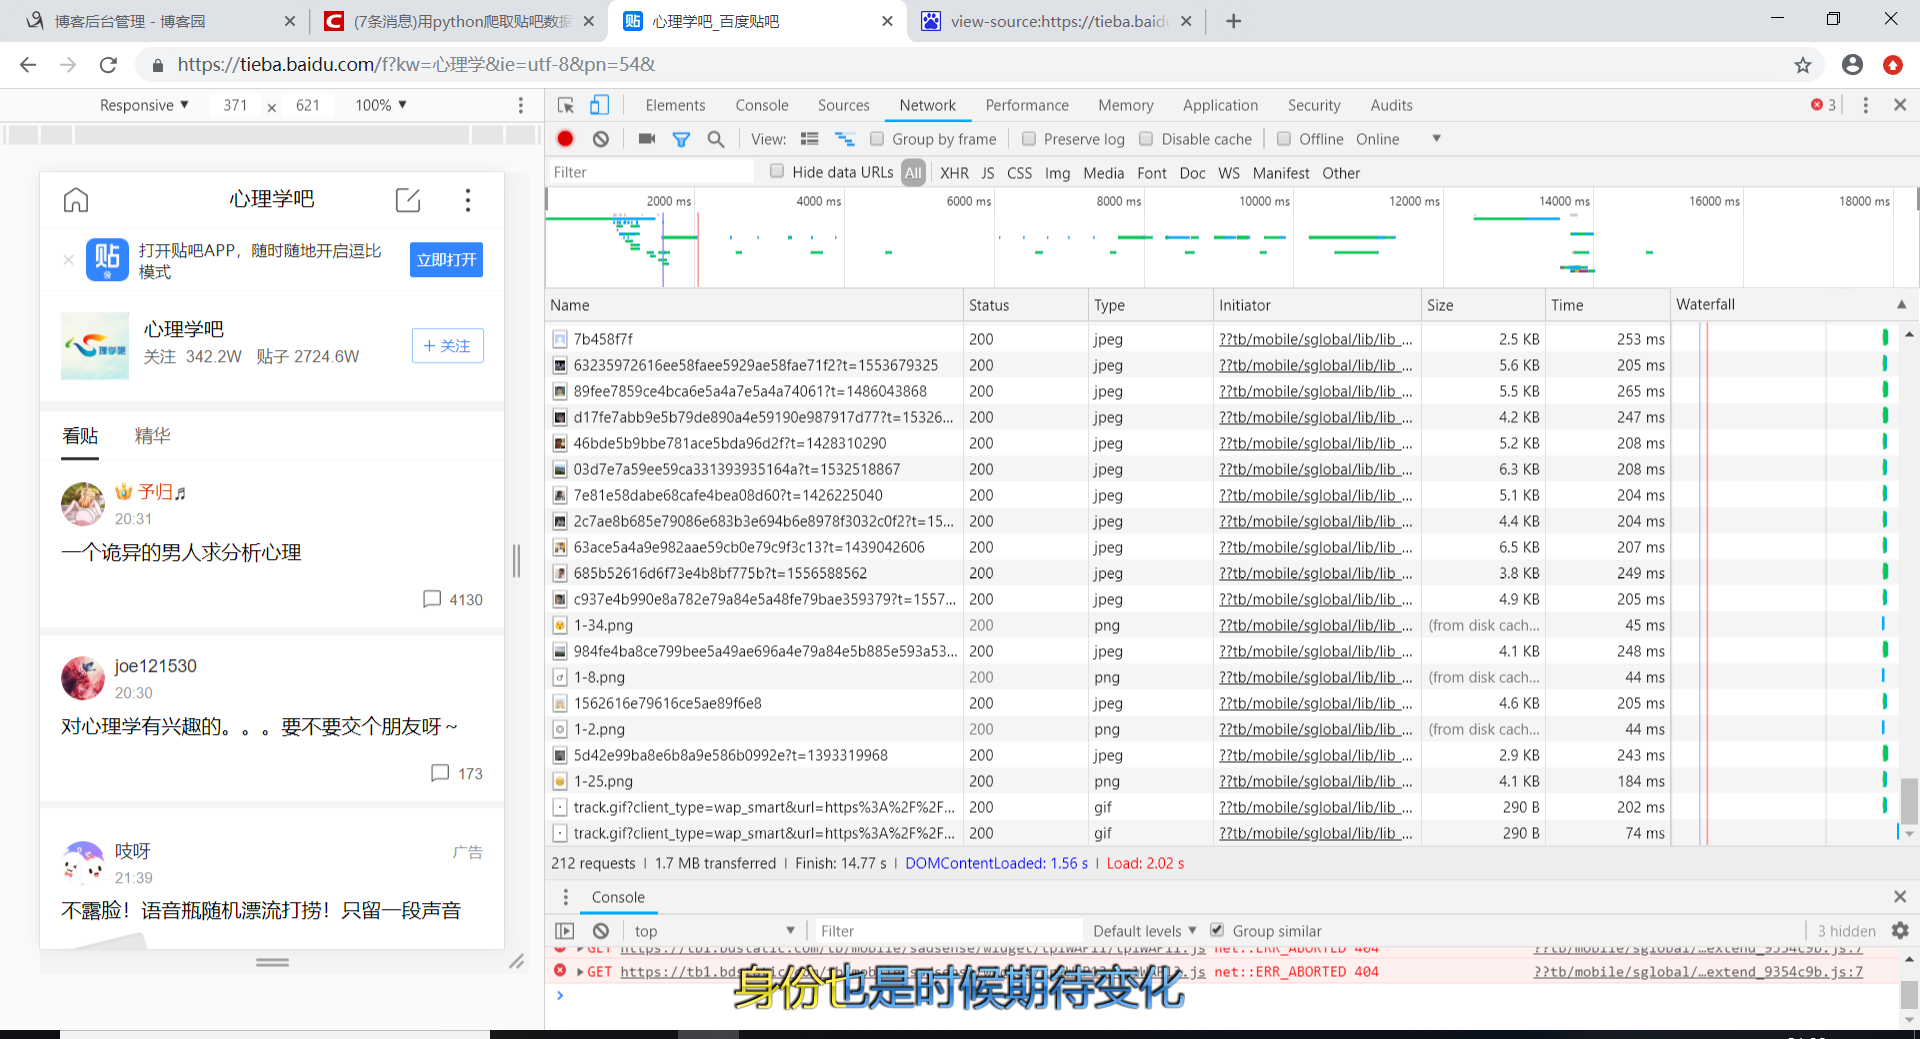This screenshot has height=1039, width=1920.
Task: Clear the console
Action: coord(601,931)
